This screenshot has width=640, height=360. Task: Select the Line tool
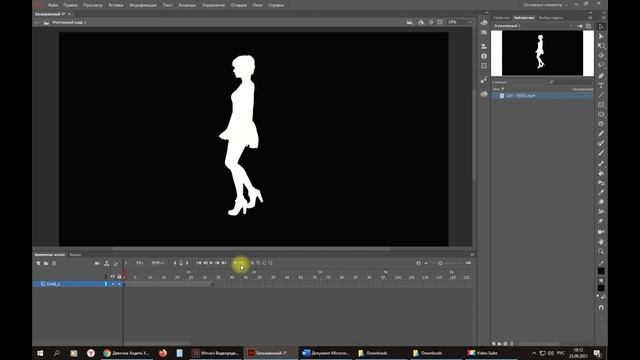[x=601, y=95]
